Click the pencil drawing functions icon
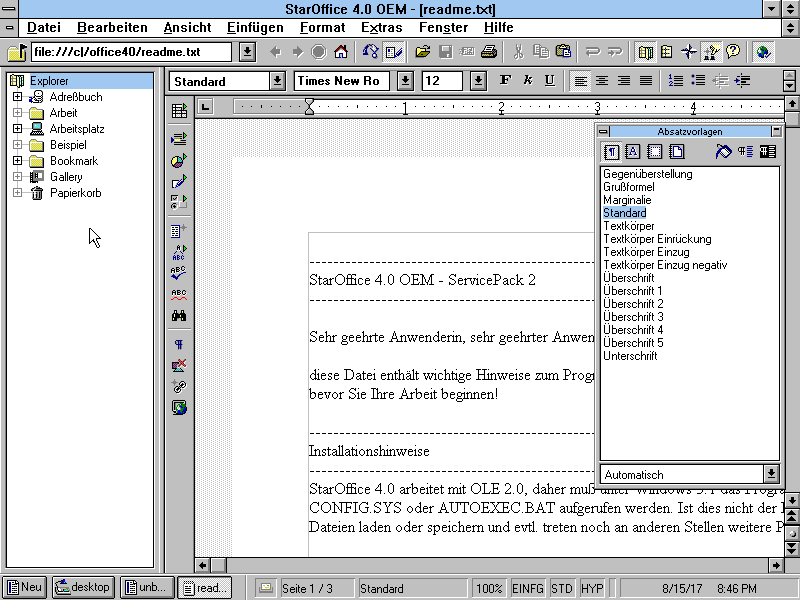 click(x=179, y=182)
